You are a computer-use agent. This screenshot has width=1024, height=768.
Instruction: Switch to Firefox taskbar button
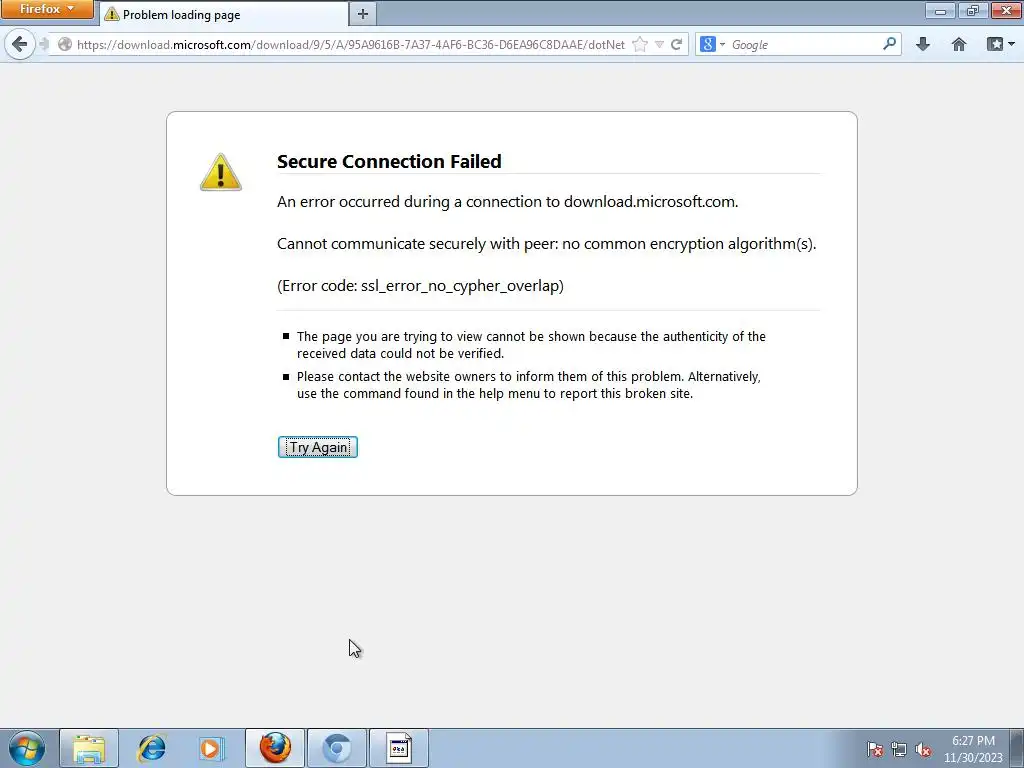pos(275,748)
